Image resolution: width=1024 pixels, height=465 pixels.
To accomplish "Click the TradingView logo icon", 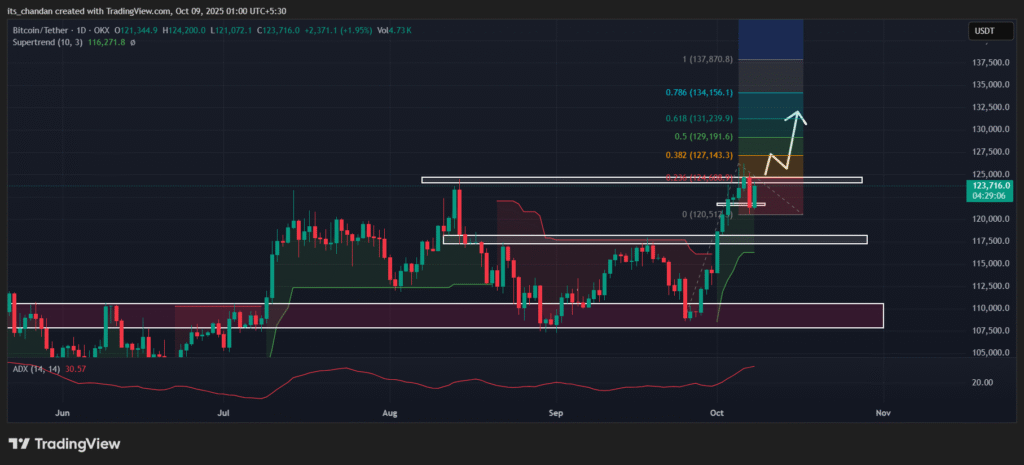I will pos(20,444).
